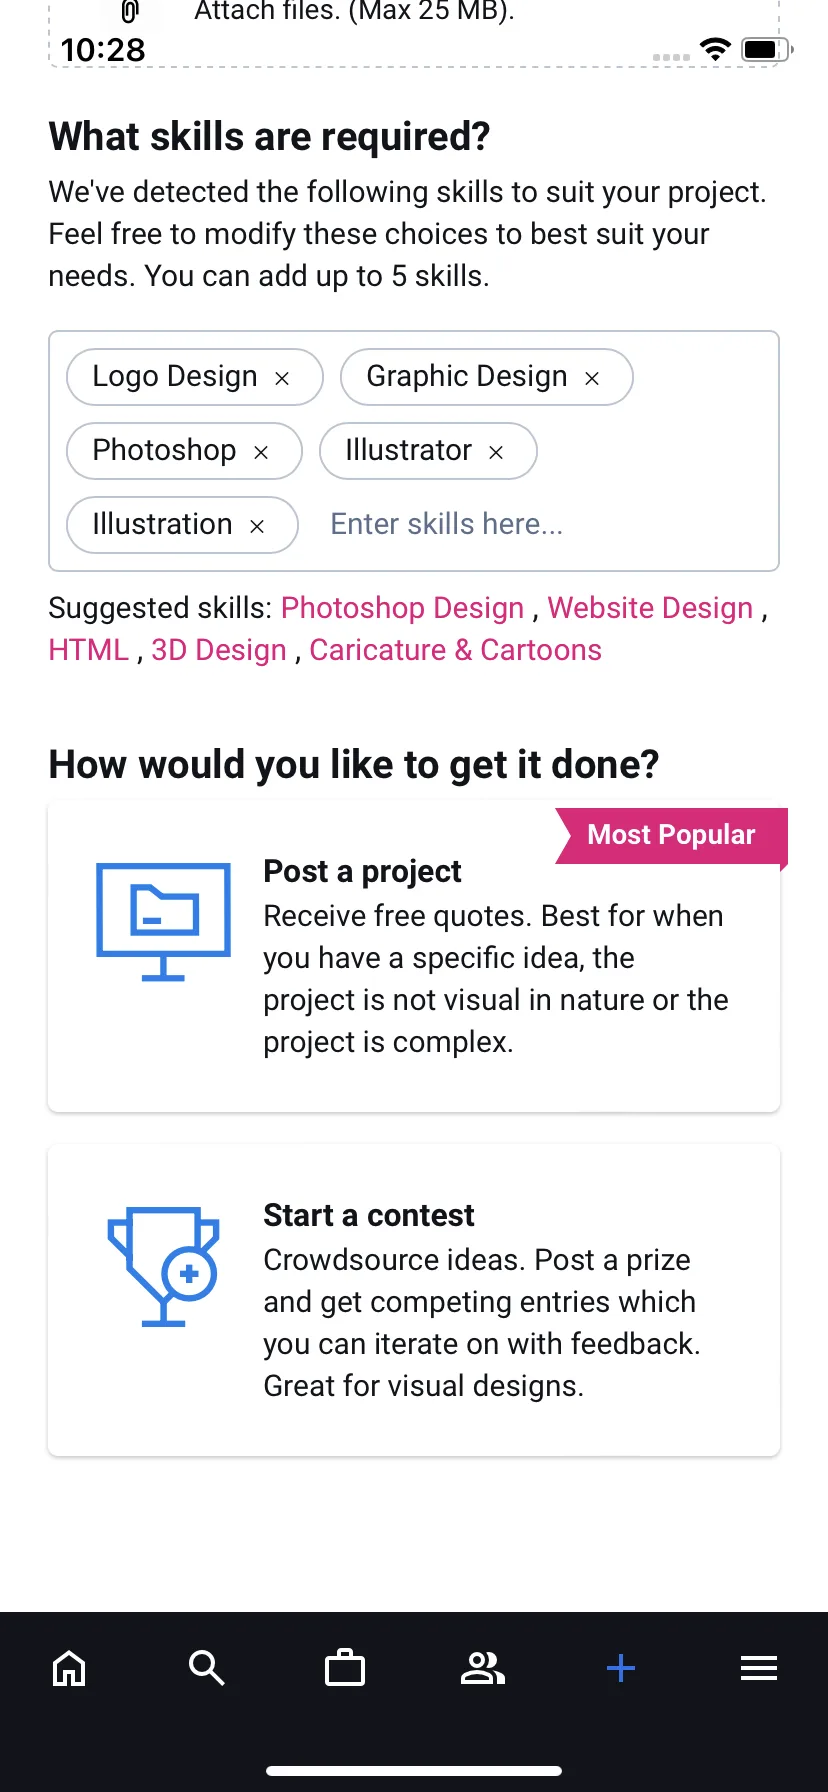The image size is (828, 1792).
Task: Add suggested skill 3D Design
Action: click(219, 650)
